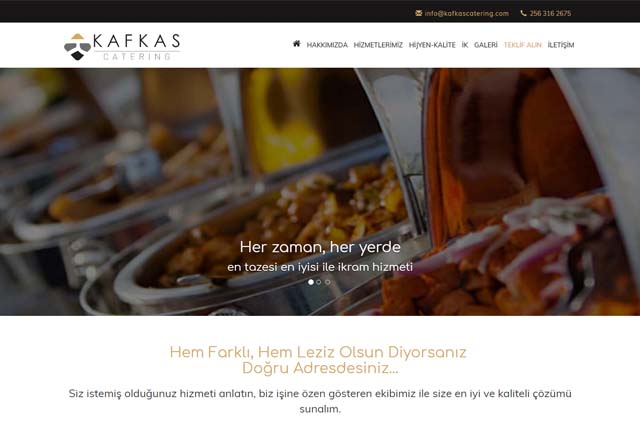The image size is (640, 426).
Task: Click the 256 316 2675 phone number
Action: (550, 13)
